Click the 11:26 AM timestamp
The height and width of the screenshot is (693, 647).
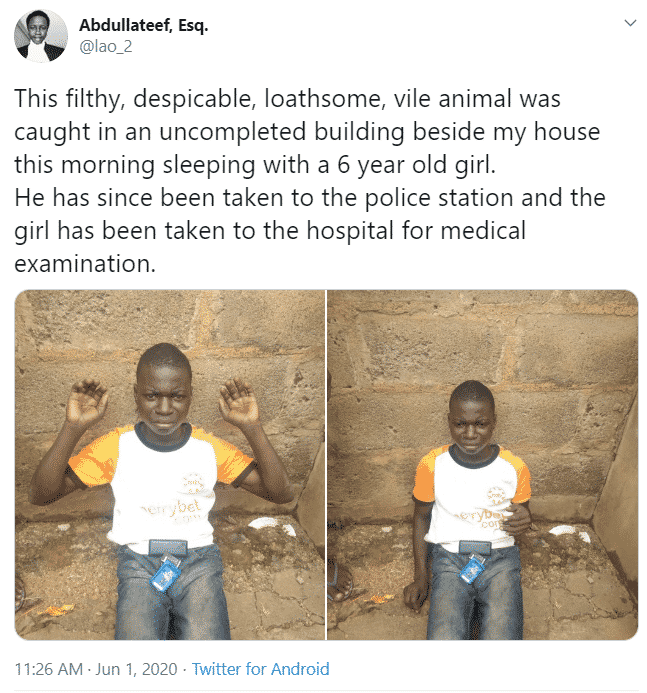point(43,669)
